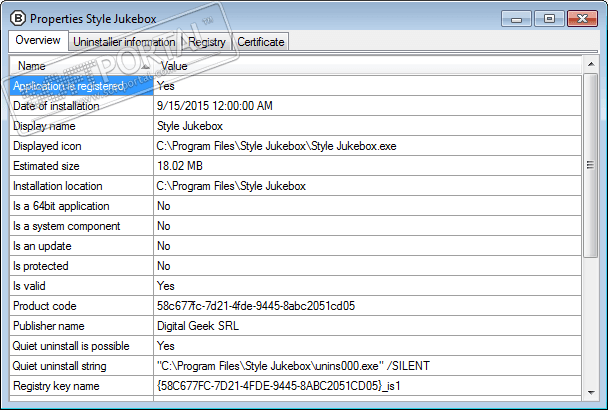Image resolution: width=608 pixels, height=410 pixels.
Task: Sort by the Name column header
Action: (x=81, y=66)
